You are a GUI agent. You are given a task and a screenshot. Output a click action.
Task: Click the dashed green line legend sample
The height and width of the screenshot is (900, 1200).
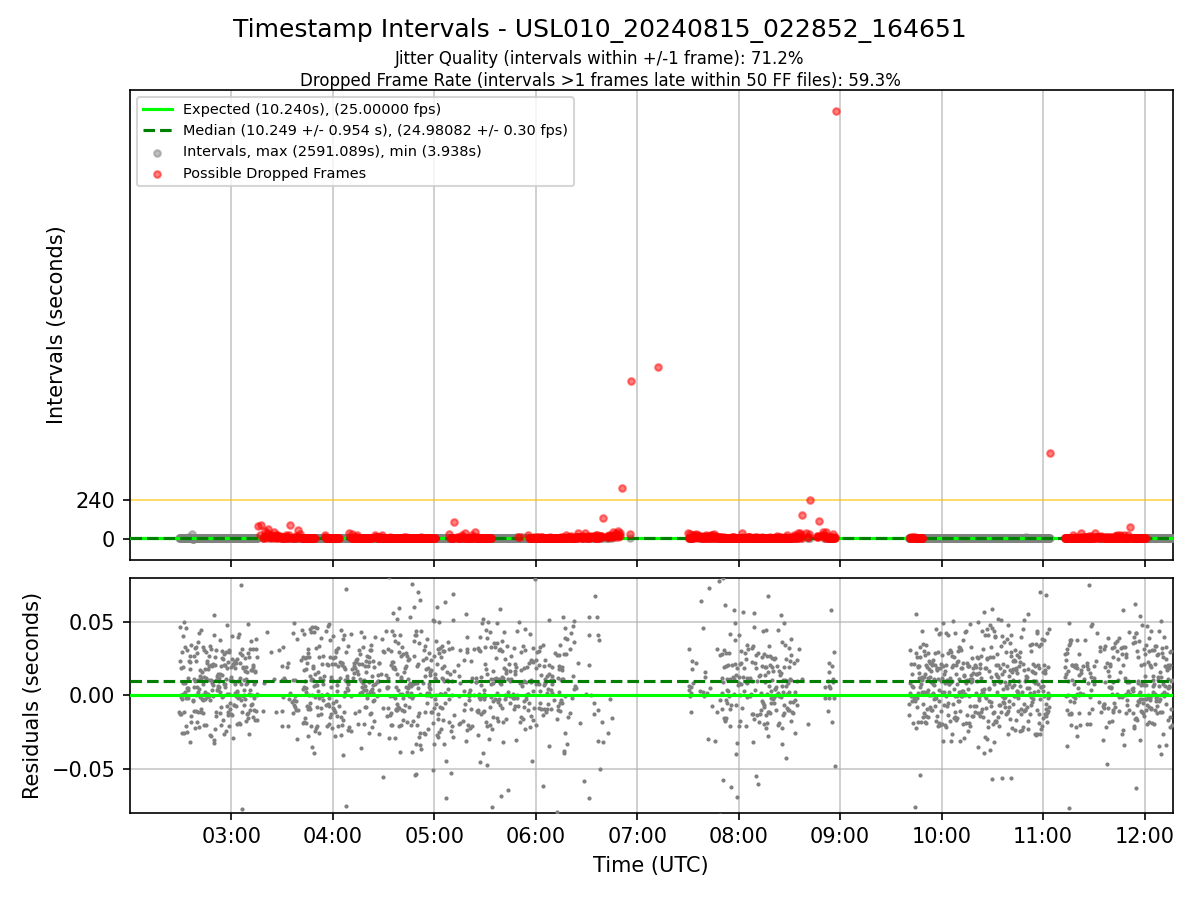pyautogui.click(x=158, y=130)
